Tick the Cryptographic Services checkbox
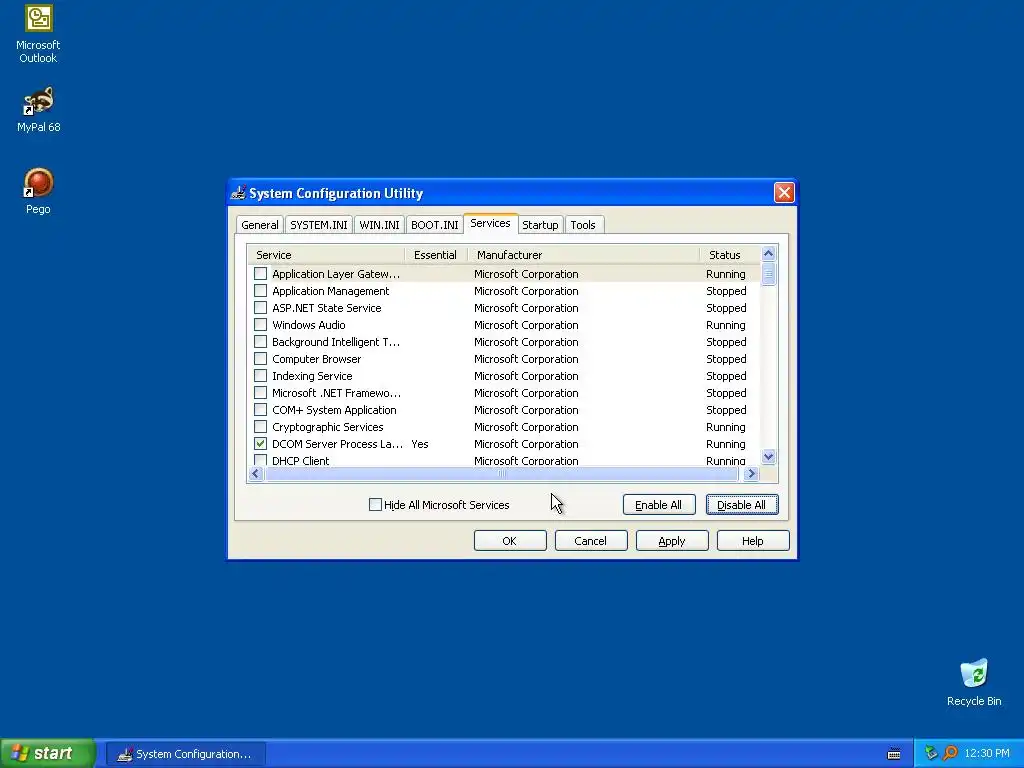The width and height of the screenshot is (1024, 768). pos(261,426)
